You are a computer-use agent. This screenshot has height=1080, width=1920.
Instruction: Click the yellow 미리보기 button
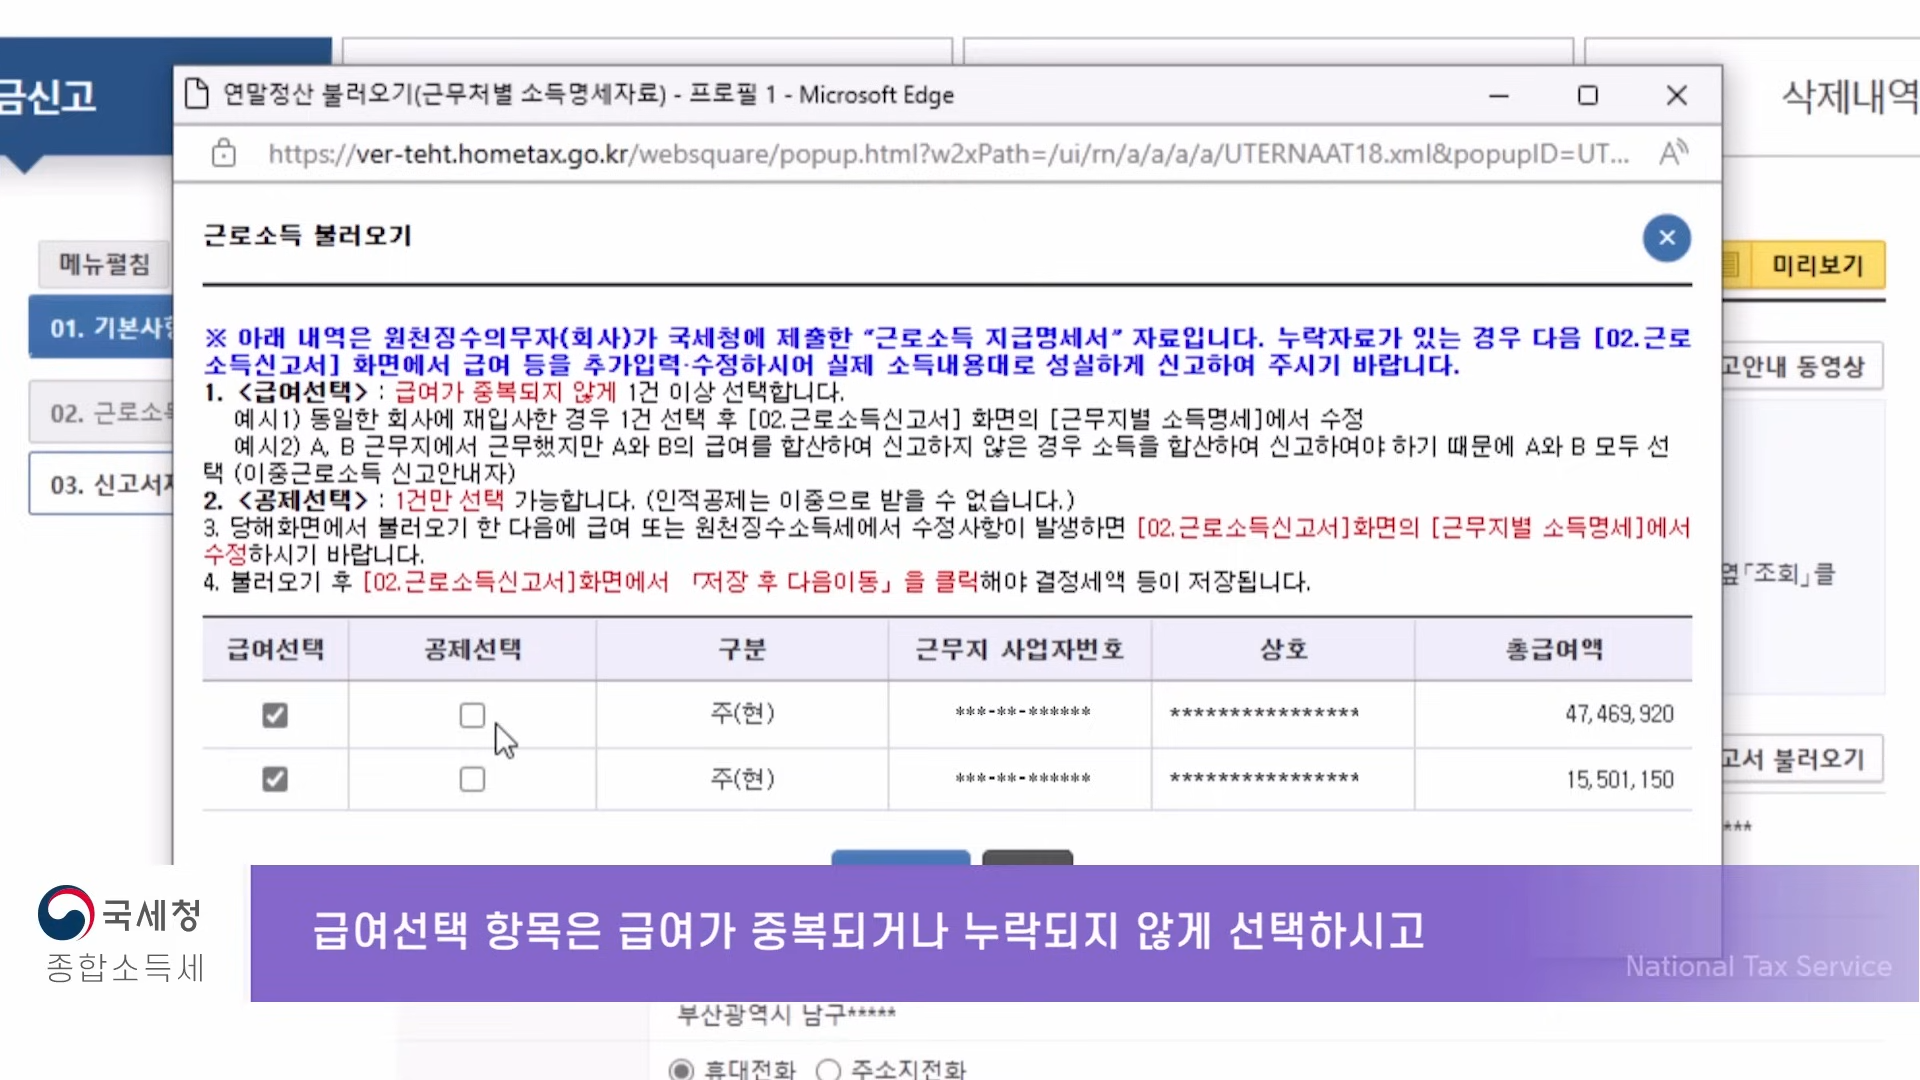coord(1816,265)
